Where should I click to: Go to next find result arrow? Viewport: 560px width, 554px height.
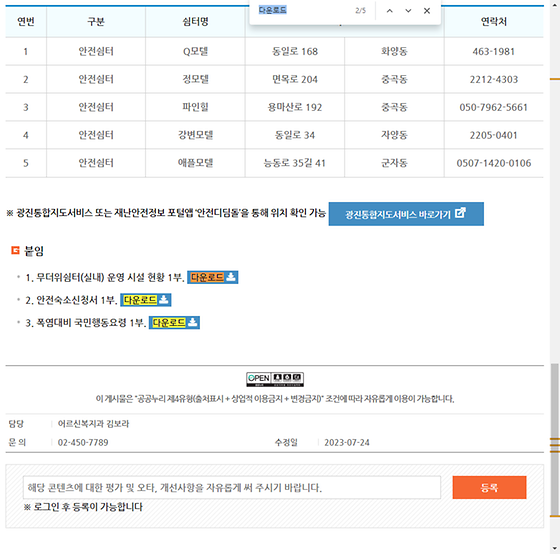pyautogui.click(x=408, y=11)
